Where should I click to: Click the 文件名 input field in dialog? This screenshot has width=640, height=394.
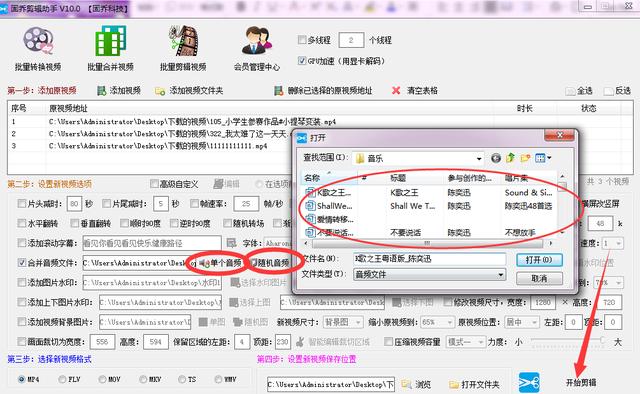(x=429, y=259)
